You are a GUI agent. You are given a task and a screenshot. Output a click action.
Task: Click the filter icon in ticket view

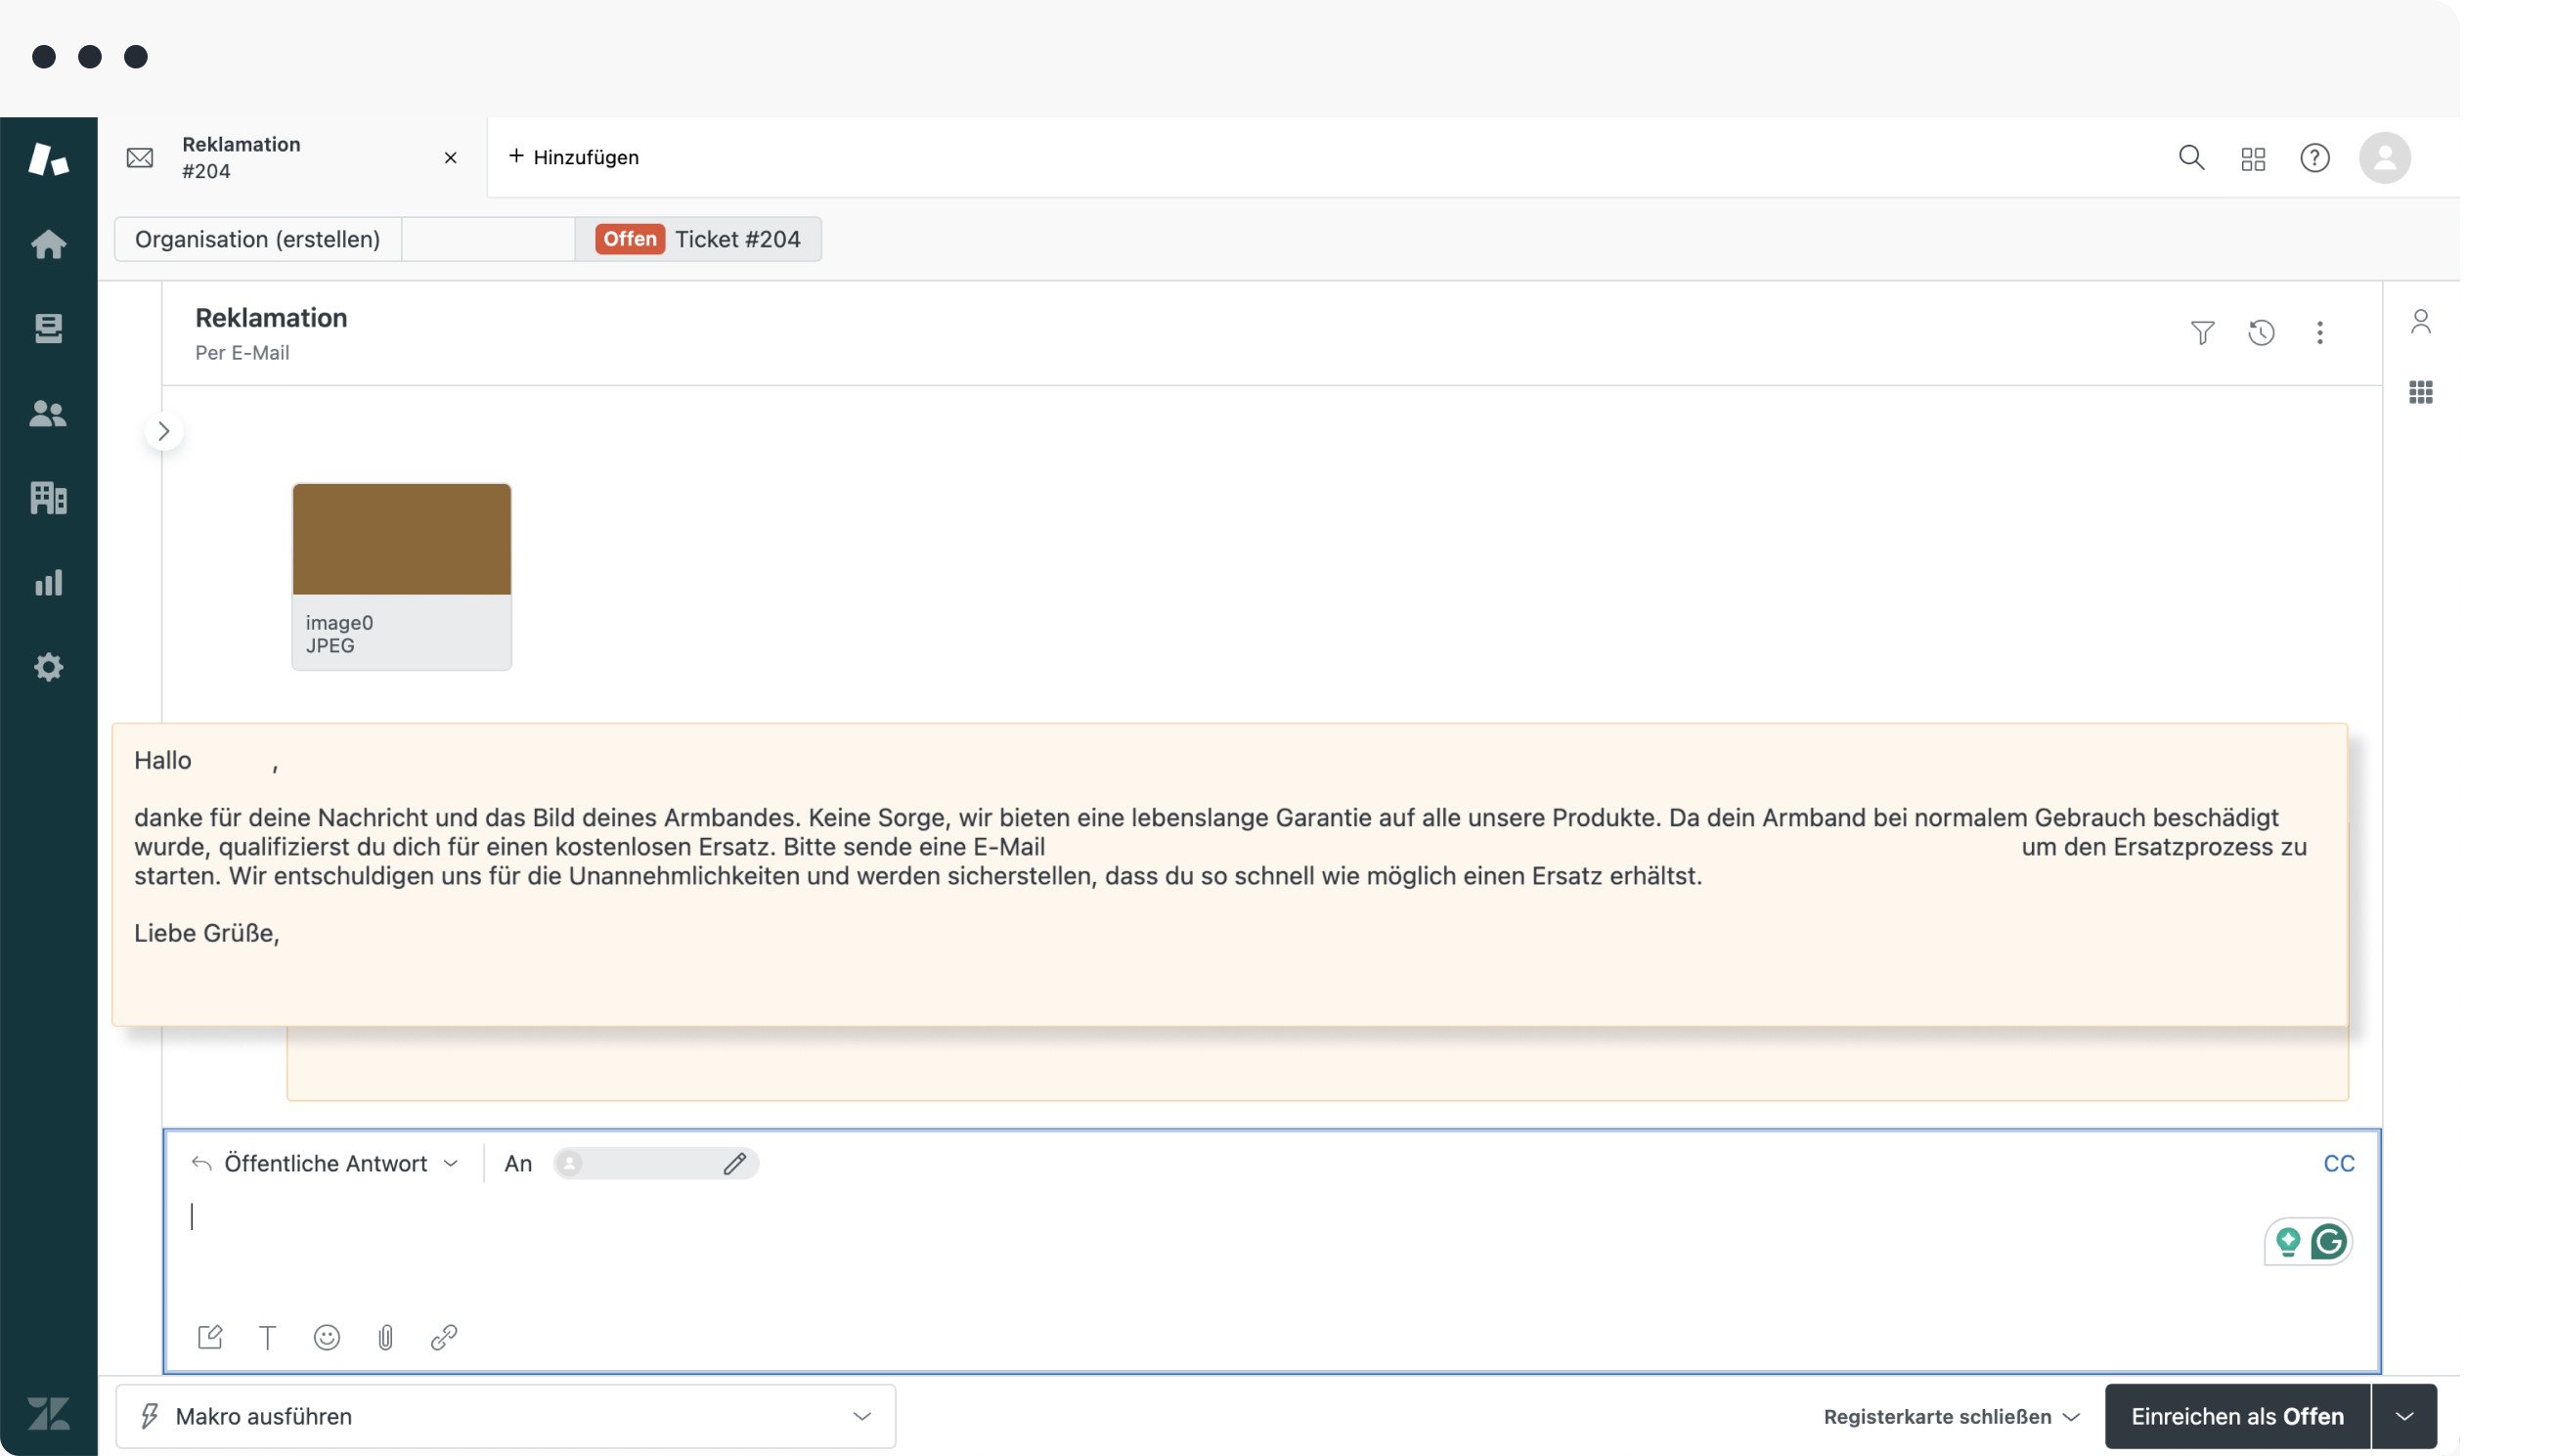[2202, 331]
